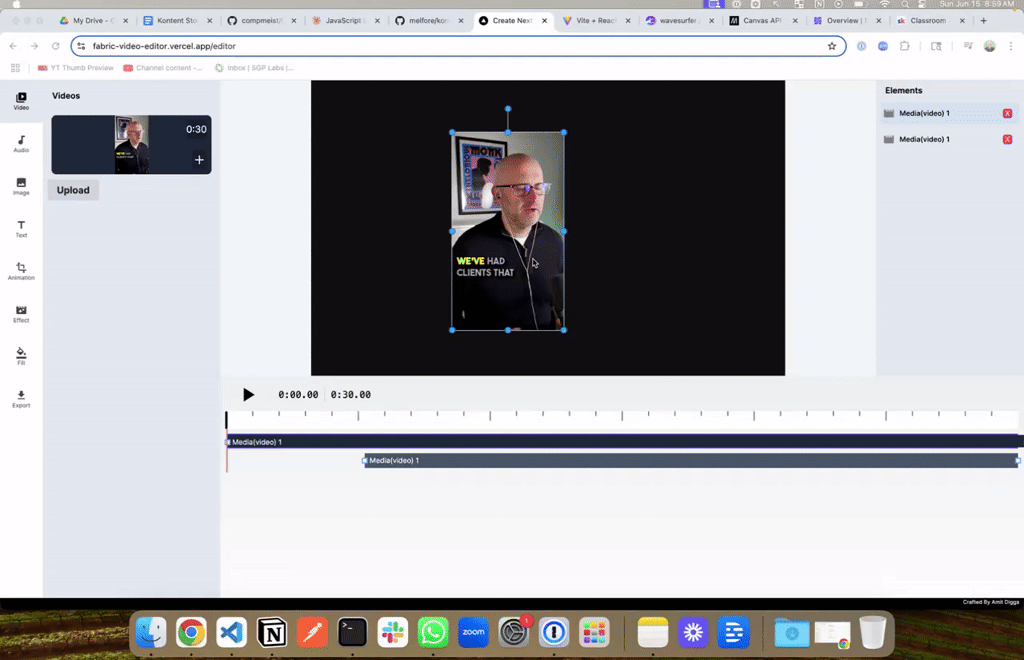Open Notion from the Dock
Image resolution: width=1024 pixels, height=660 pixels.
[x=272, y=633]
